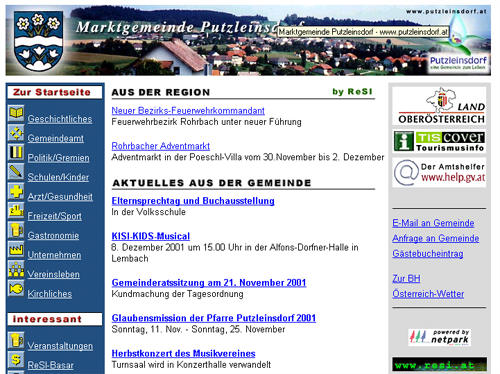The image size is (500, 374).
Task: Click the TIScover Tourismusinfo banner
Action: point(439,141)
